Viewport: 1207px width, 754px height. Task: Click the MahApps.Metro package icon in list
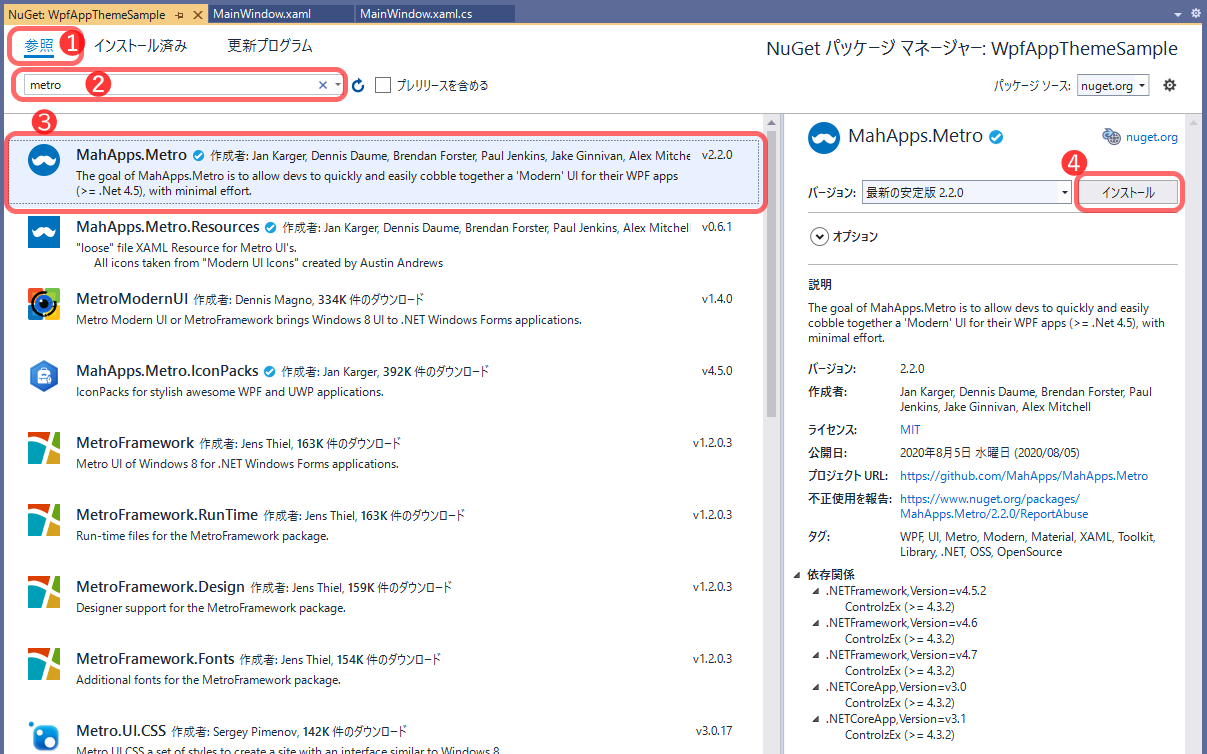(44, 161)
